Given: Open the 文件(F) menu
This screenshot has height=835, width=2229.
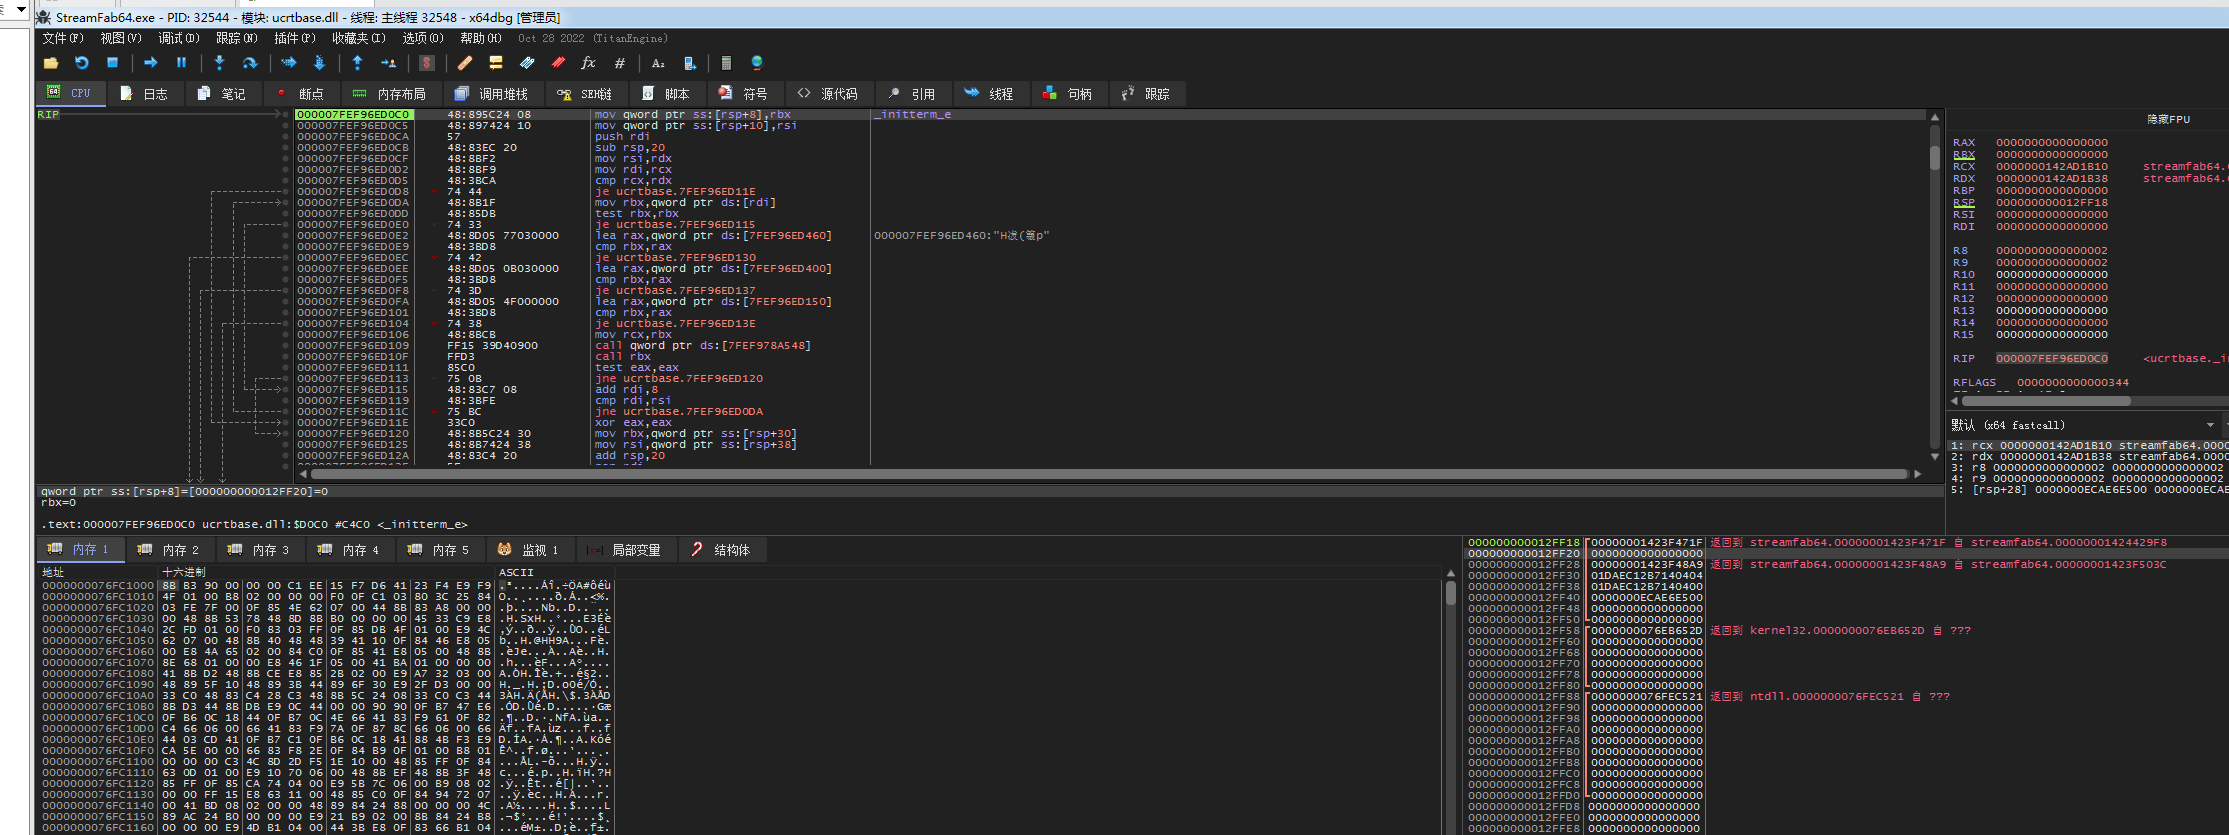Looking at the screenshot, I should click(63, 38).
